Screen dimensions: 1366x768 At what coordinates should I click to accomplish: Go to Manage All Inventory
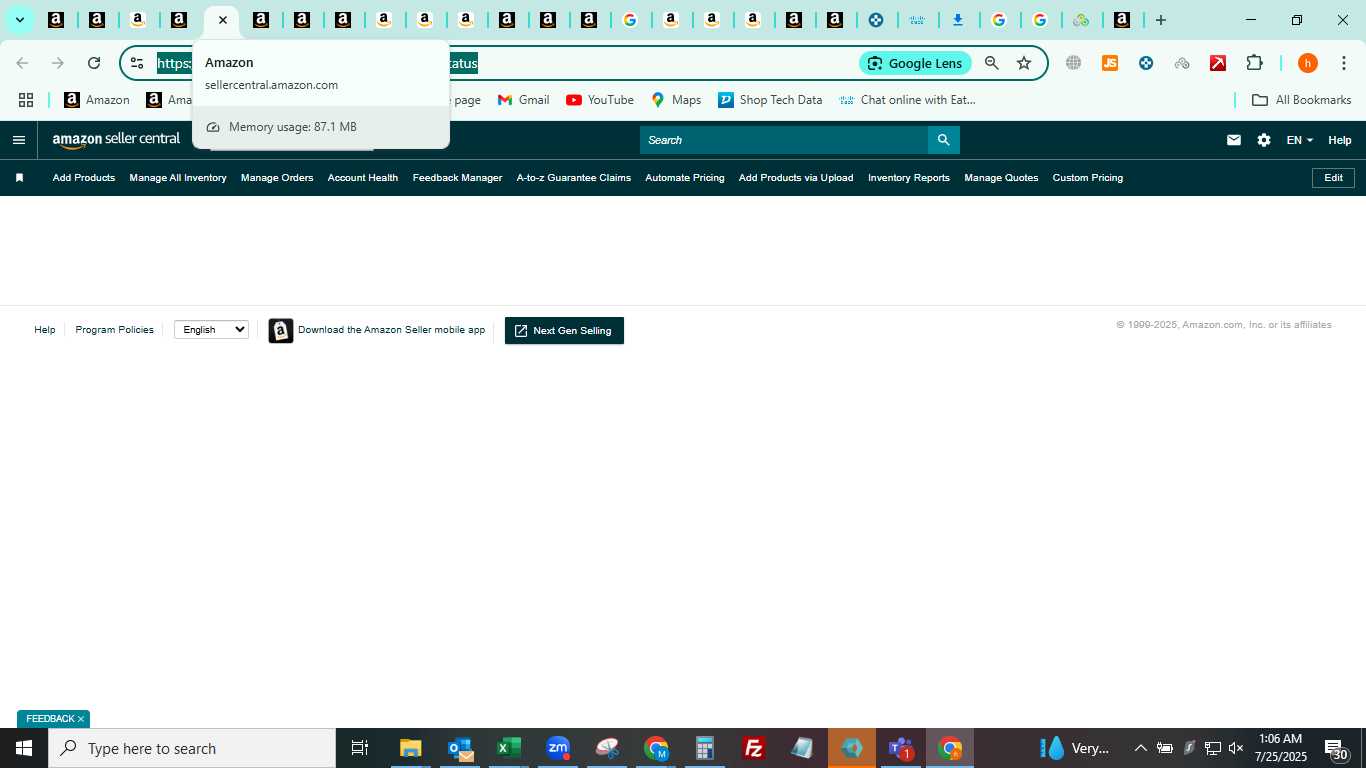pos(178,178)
